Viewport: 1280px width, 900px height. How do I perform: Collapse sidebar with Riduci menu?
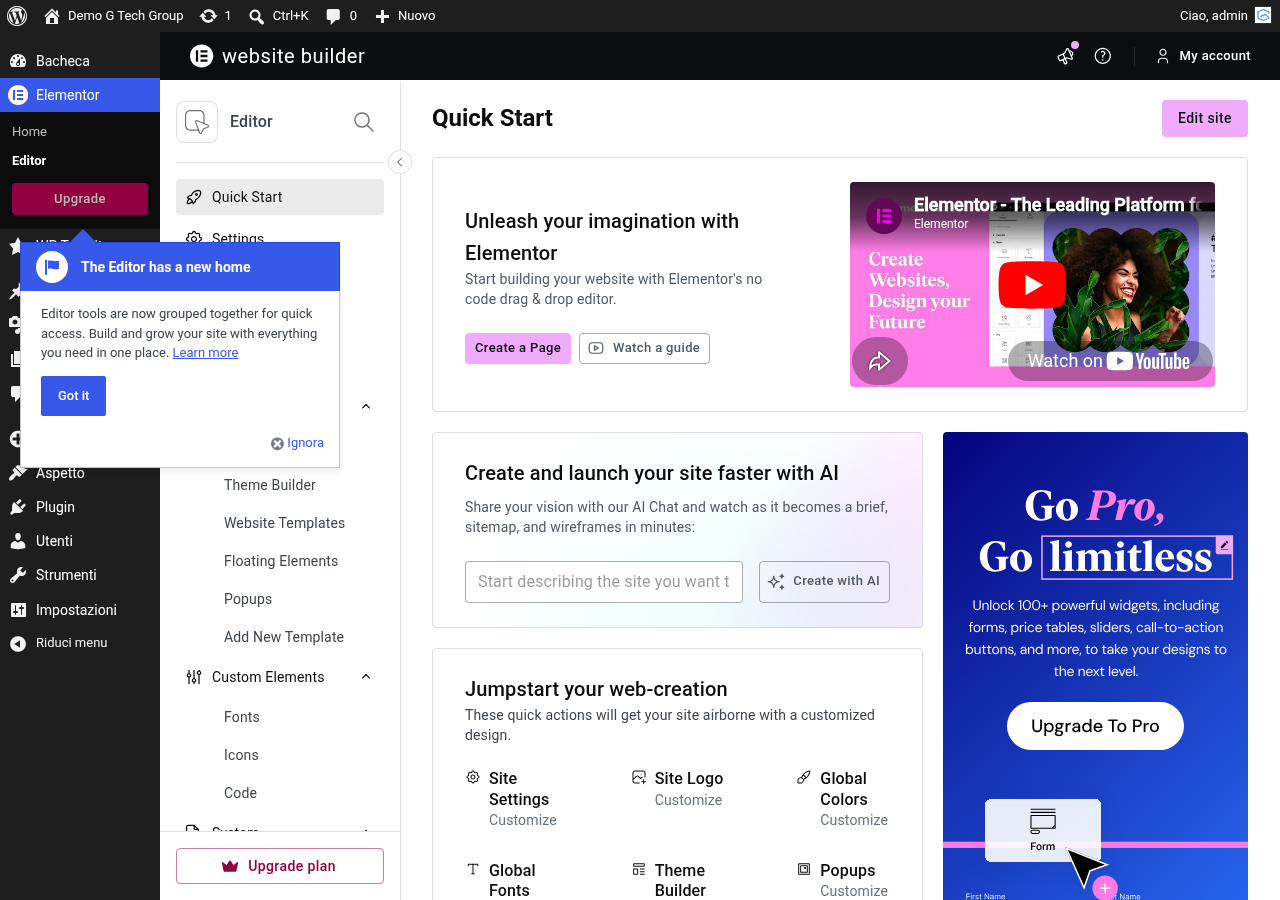(80, 643)
